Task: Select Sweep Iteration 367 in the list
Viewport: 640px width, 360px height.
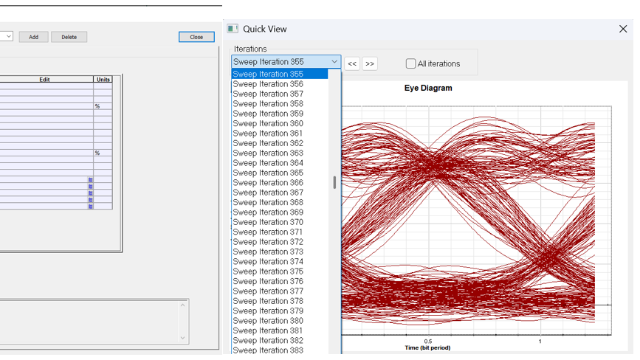Action: (x=280, y=192)
